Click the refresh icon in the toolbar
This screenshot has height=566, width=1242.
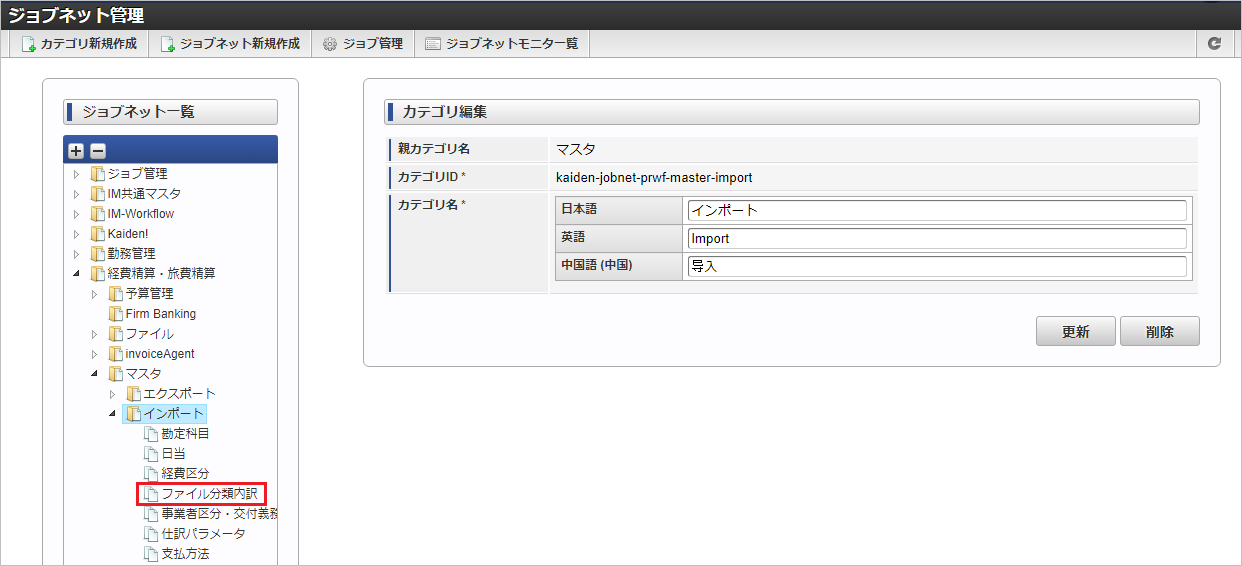(x=1215, y=44)
